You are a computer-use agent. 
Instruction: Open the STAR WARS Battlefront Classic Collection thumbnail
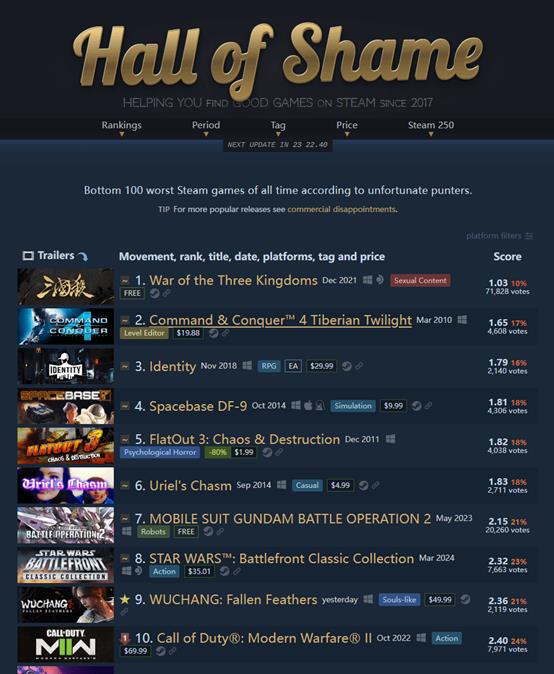[x=66, y=565]
